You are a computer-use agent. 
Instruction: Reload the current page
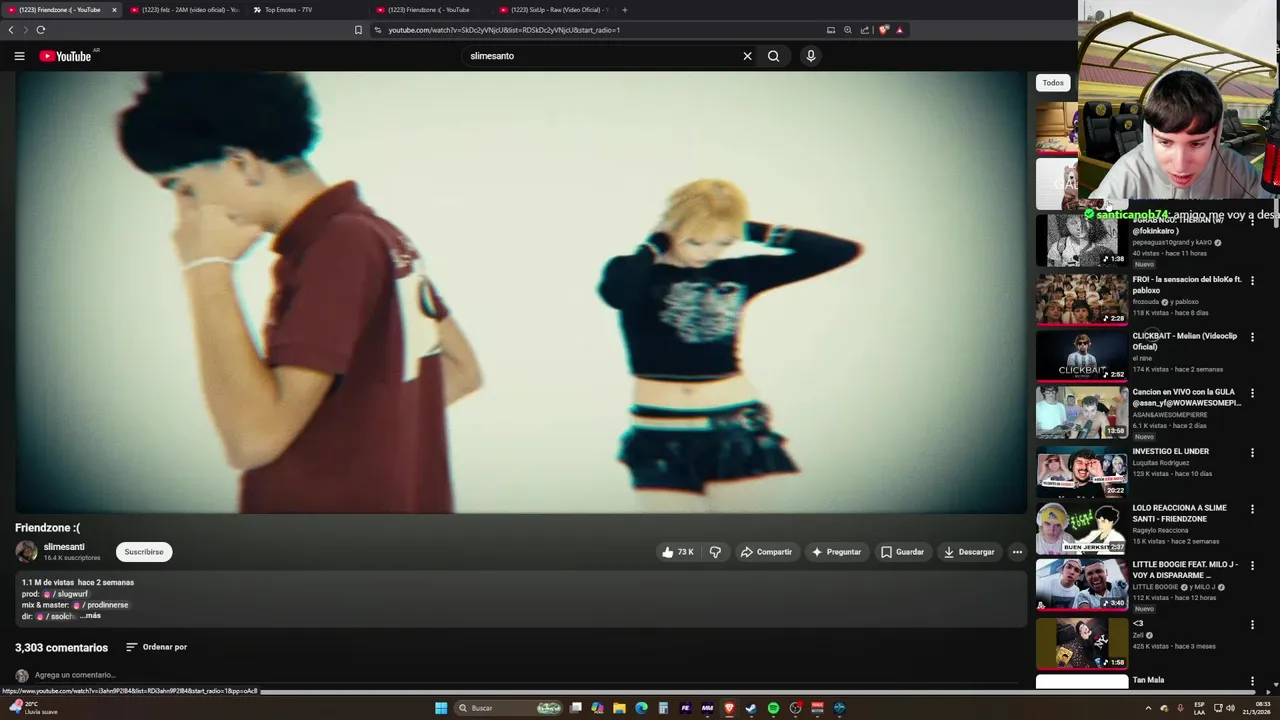41,30
